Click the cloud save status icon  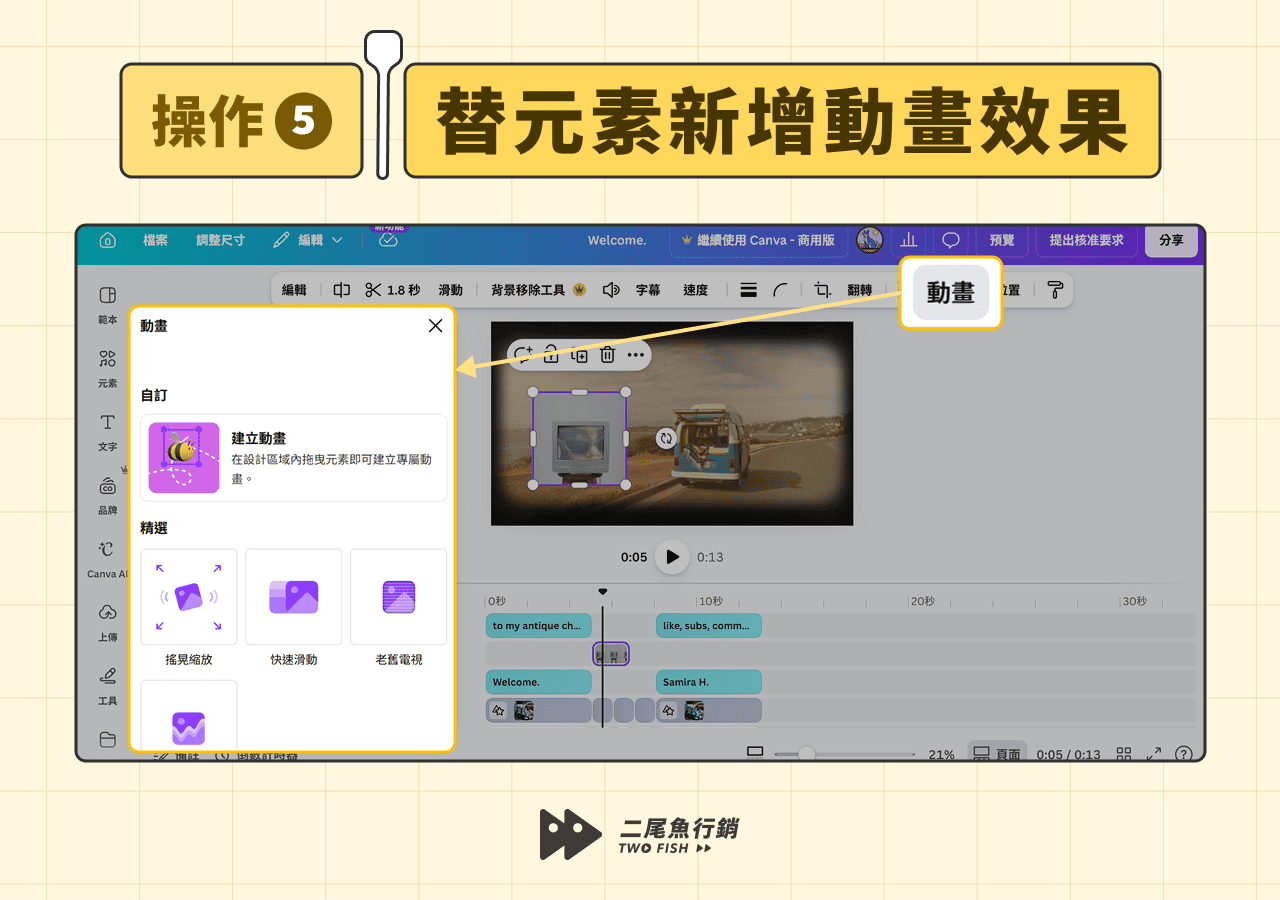pos(388,240)
